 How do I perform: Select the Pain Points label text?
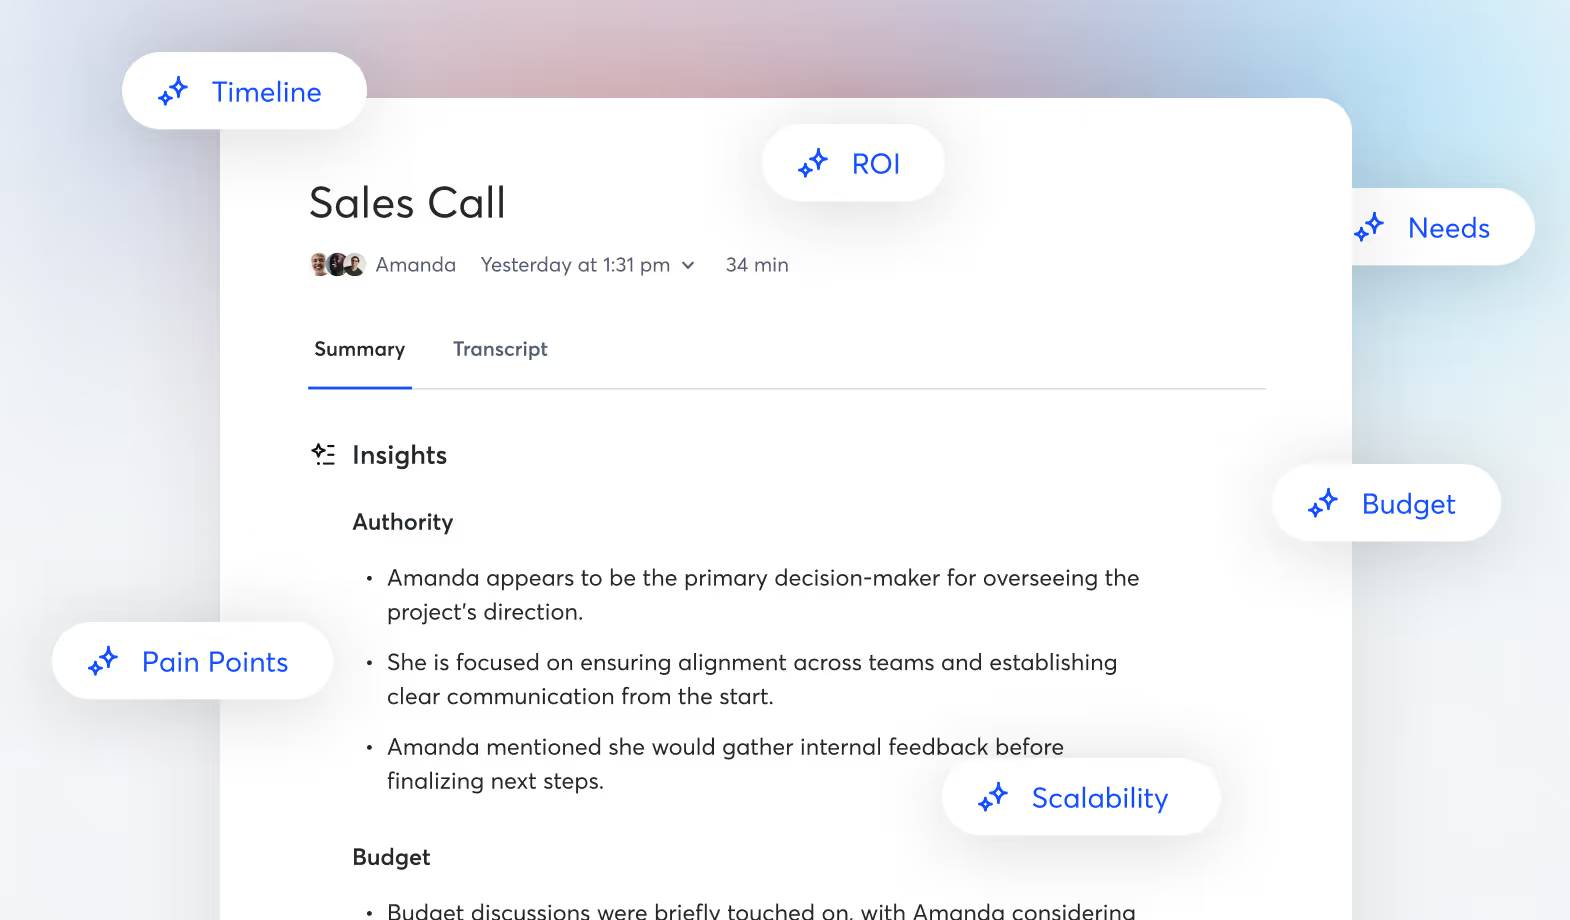(x=215, y=662)
